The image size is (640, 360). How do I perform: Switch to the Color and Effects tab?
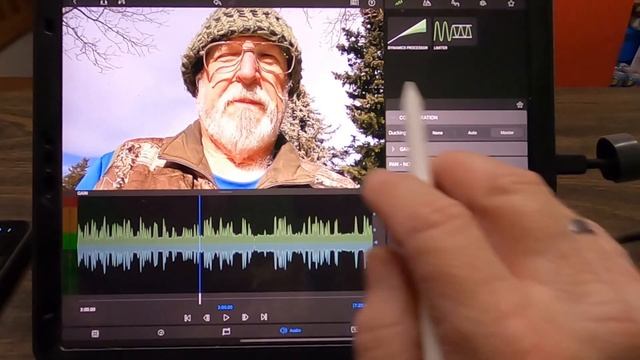click(226, 331)
